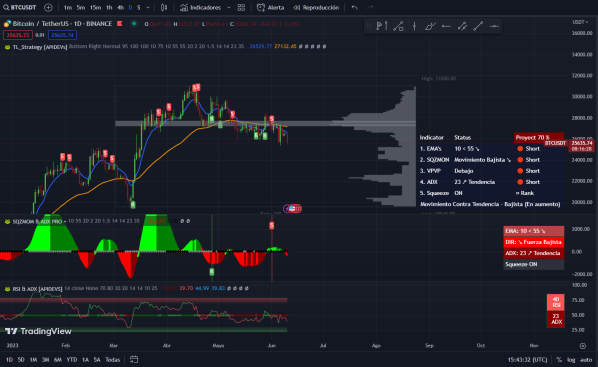The image size is (598, 367).
Task: Set date range to 1D
Action: [x=10, y=360]
